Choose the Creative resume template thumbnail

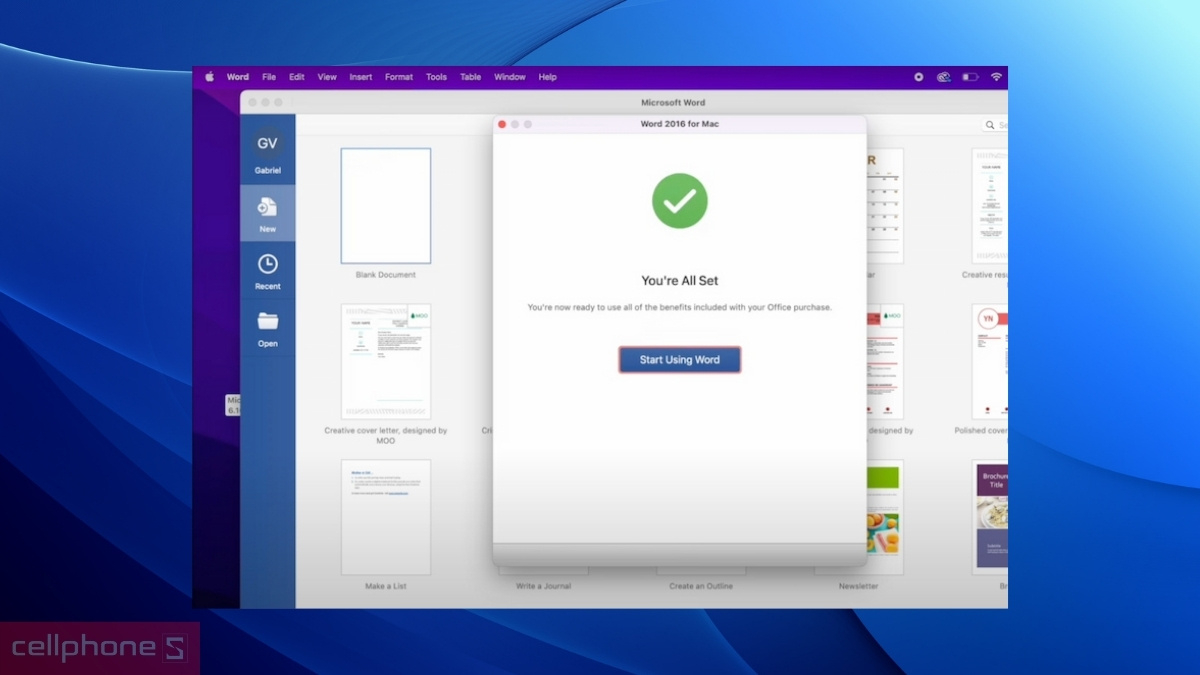989,206
